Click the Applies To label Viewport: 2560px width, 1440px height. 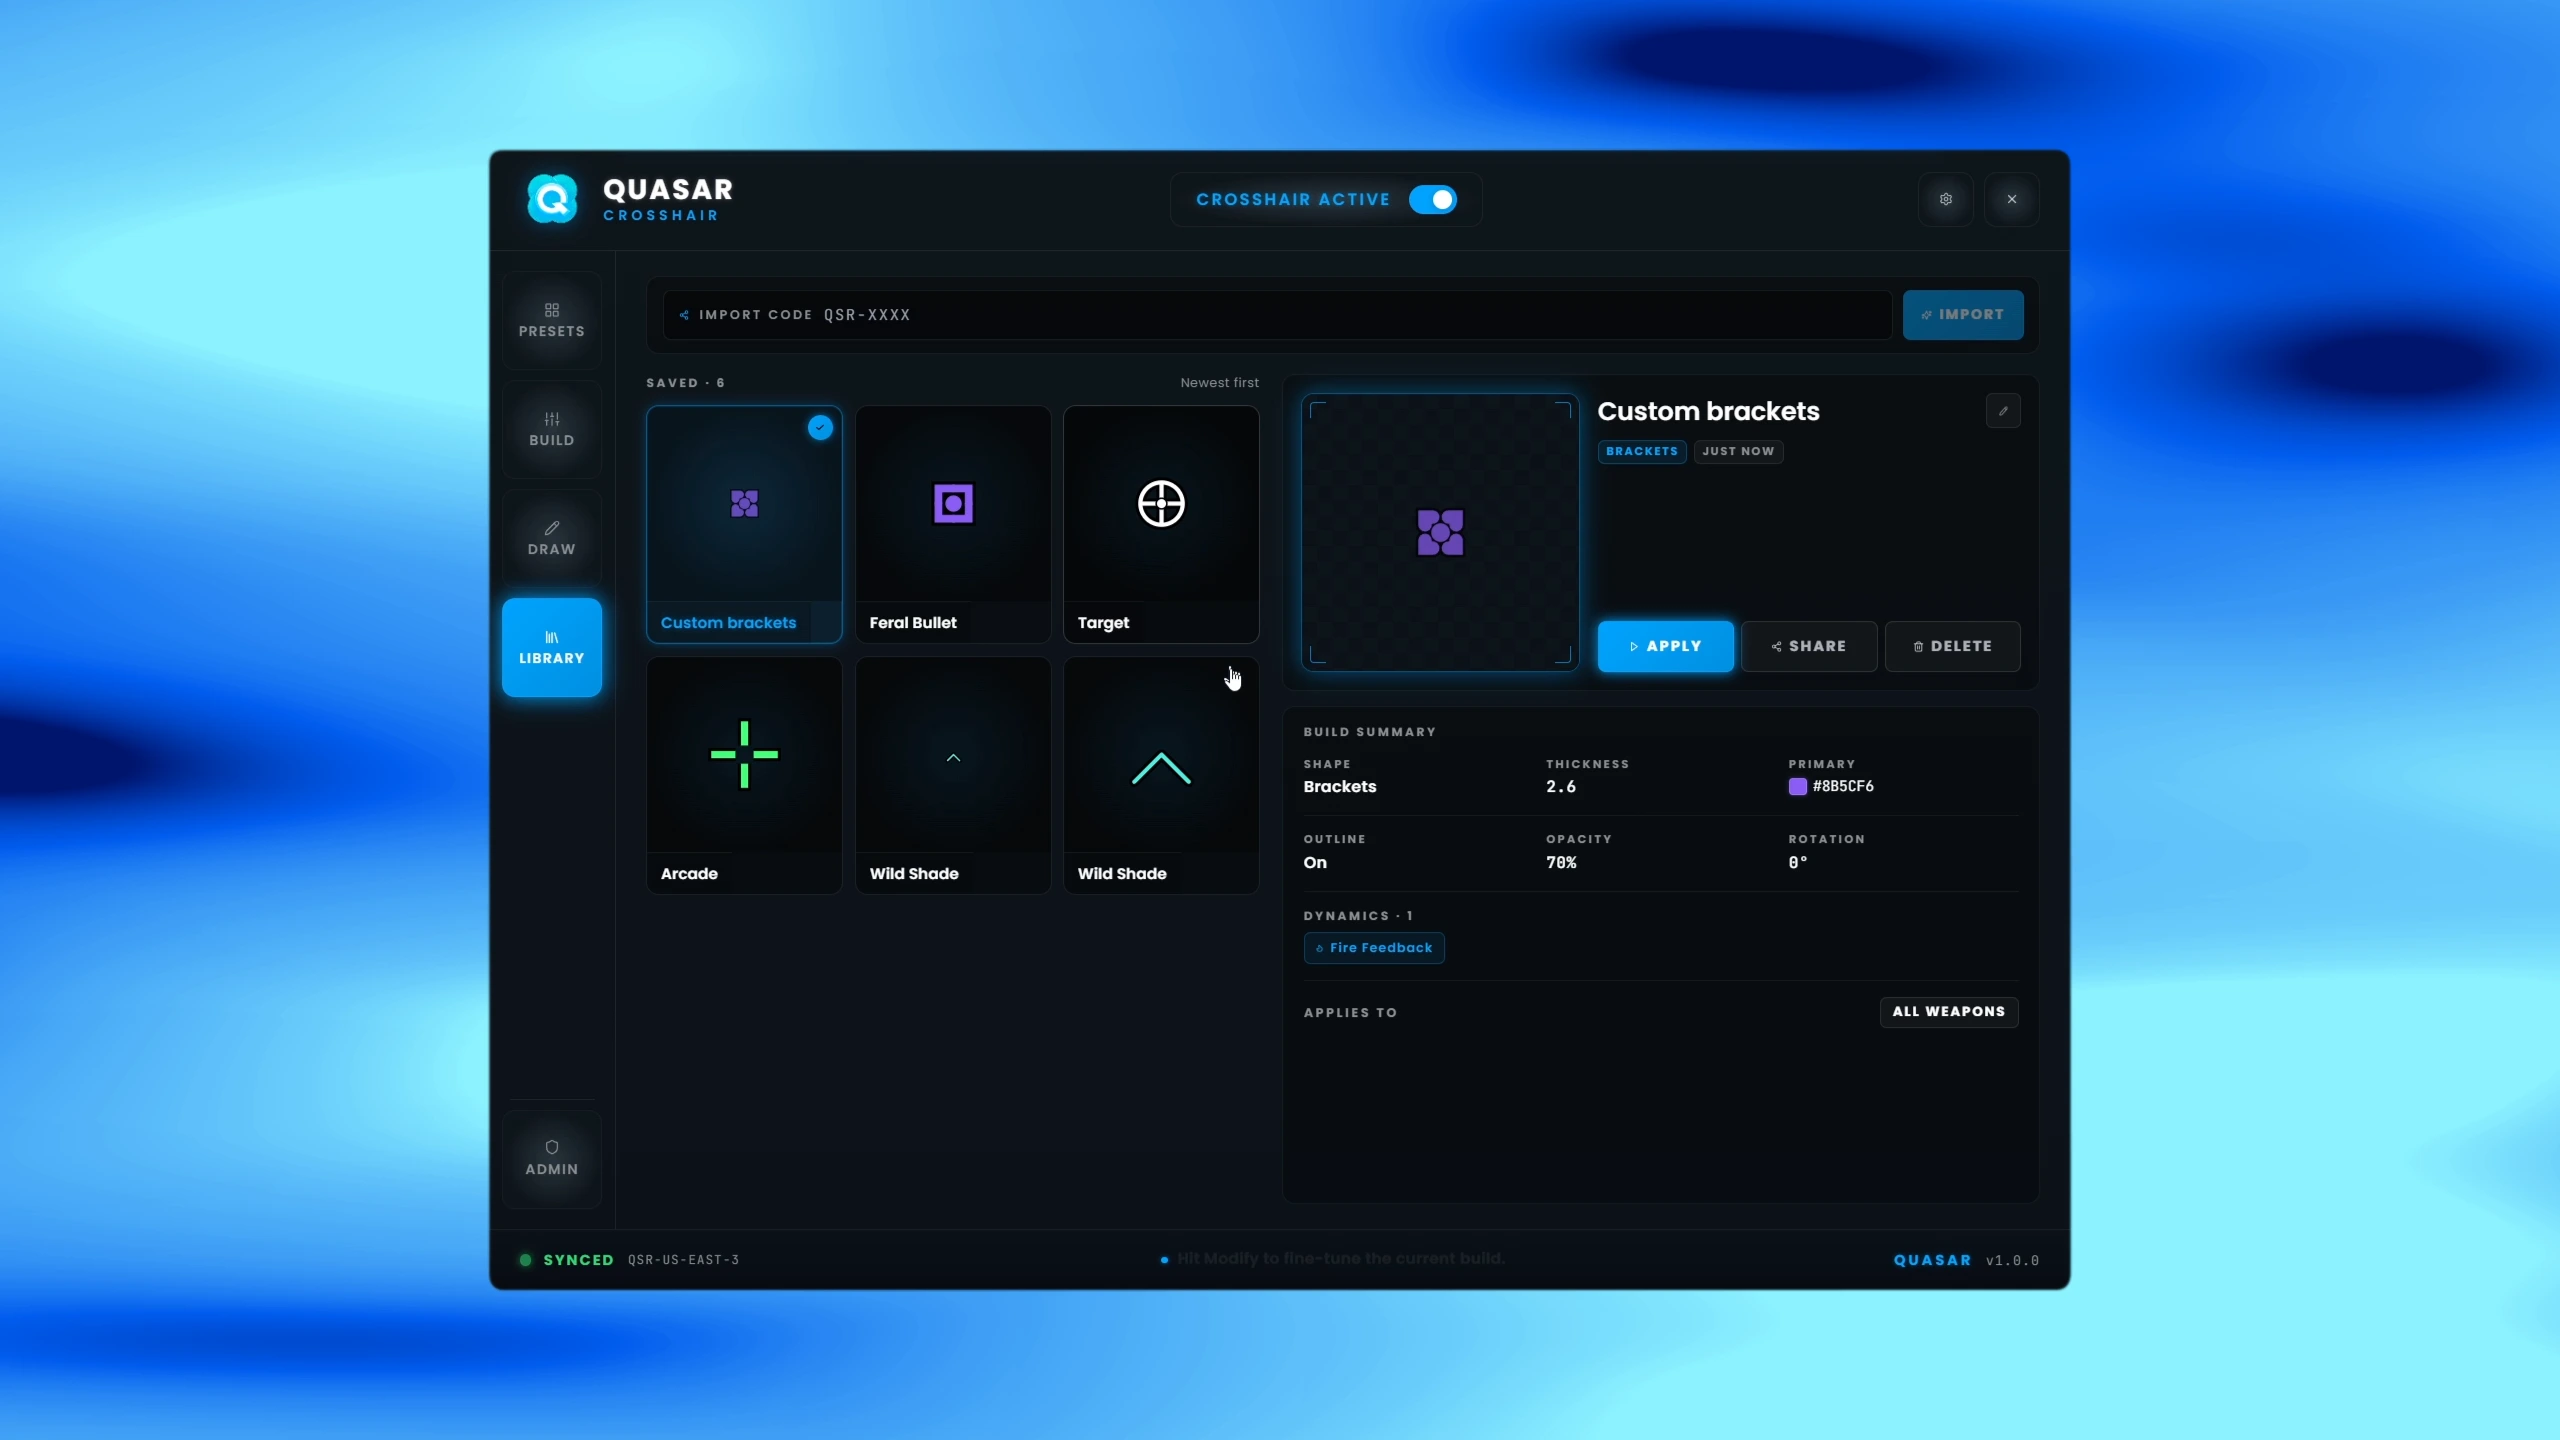tap(1350, 1013)
